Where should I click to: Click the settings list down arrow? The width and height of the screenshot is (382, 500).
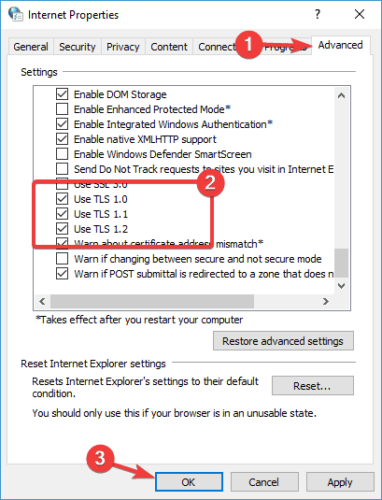point(341,286)
